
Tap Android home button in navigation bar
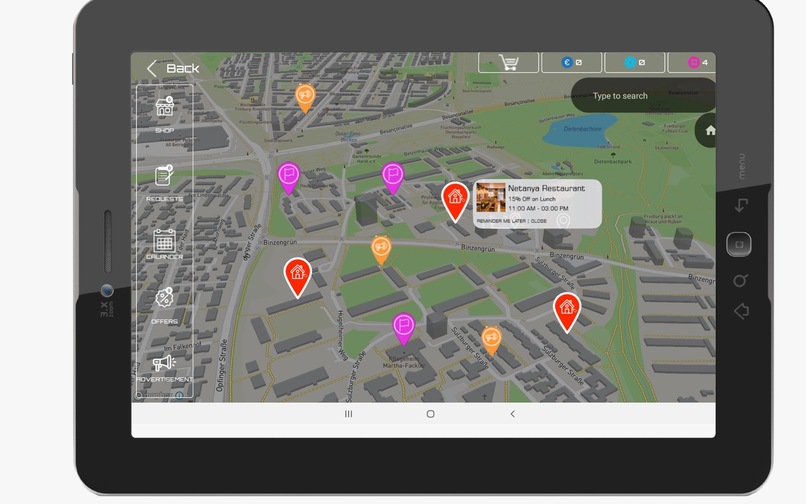click(x=430, y=414)
